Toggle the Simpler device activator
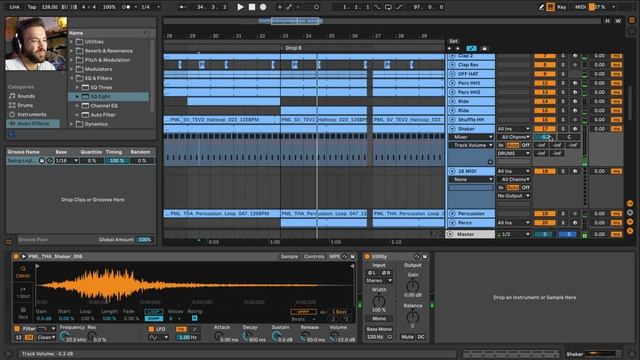The height and width of the screenshot is (360, 640). pos(16,256)
